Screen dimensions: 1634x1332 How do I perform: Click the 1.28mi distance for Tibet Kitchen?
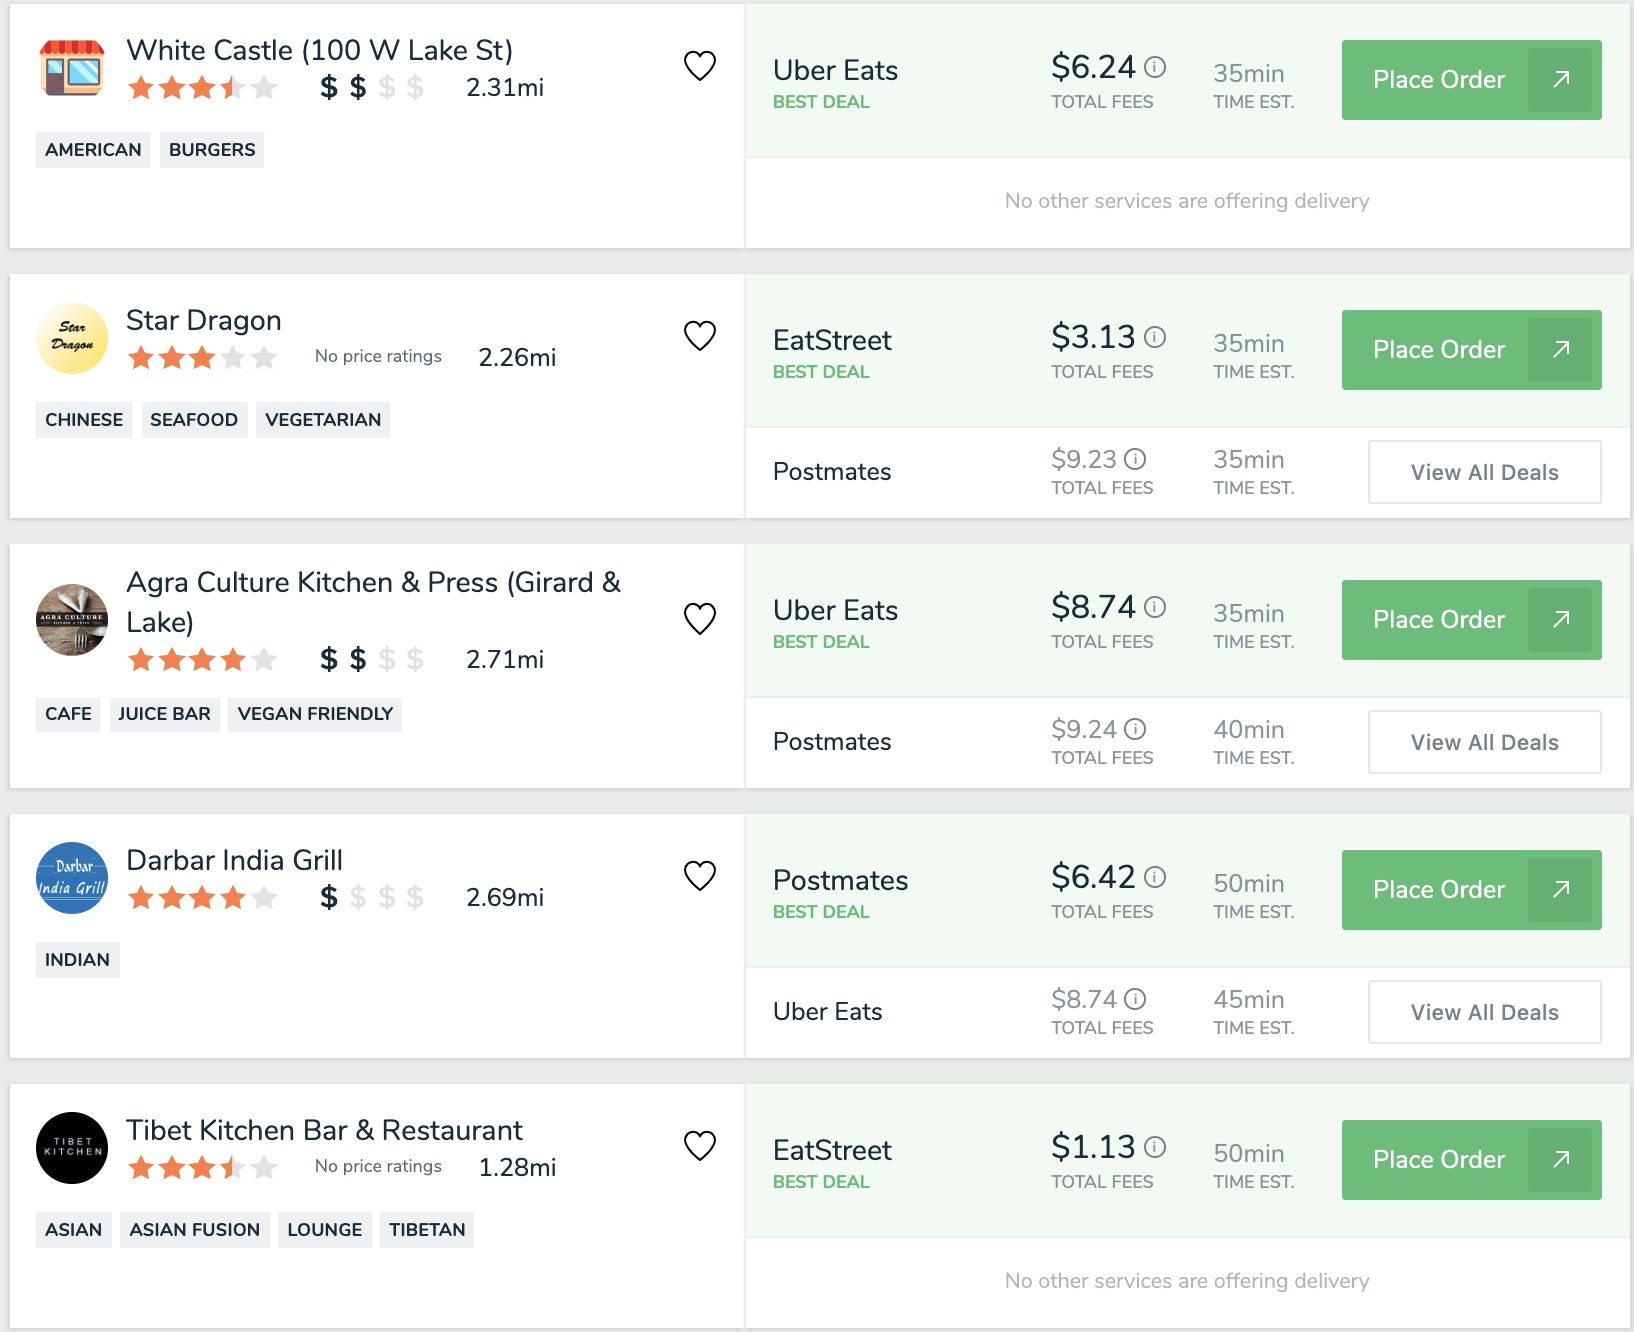[x=517, y=1168]
